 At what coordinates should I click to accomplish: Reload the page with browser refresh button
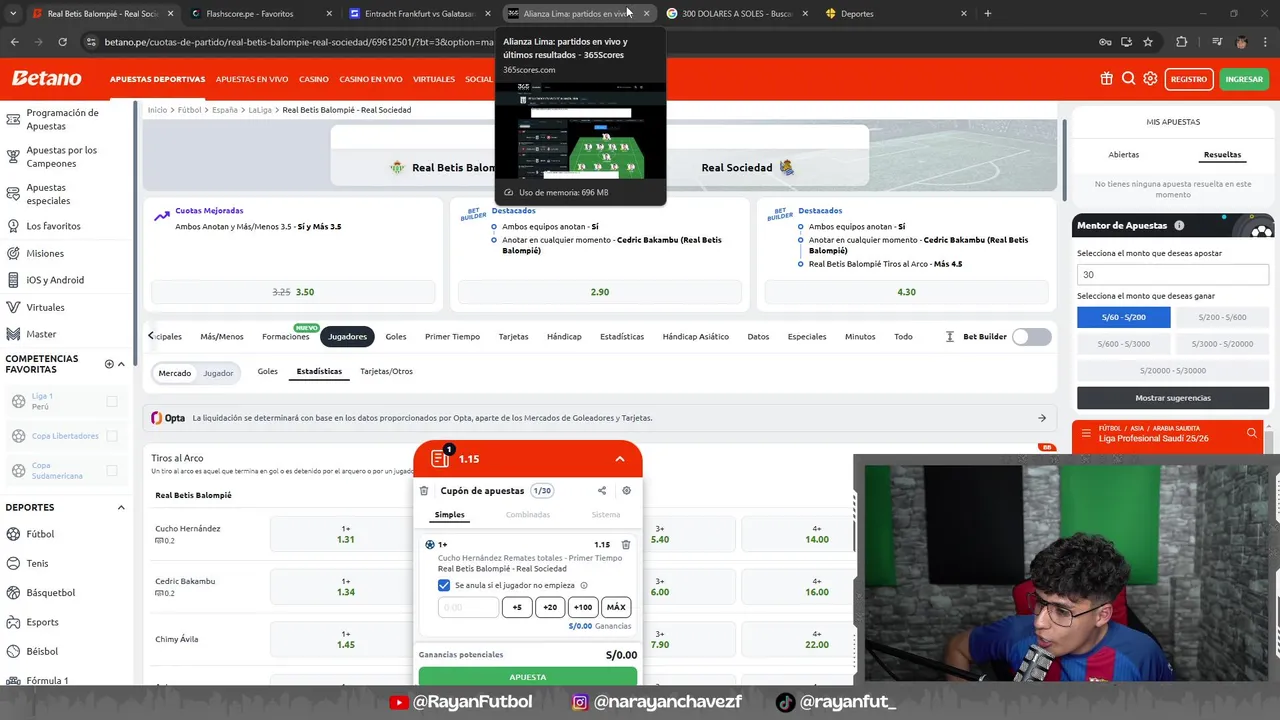pos(62,42)
